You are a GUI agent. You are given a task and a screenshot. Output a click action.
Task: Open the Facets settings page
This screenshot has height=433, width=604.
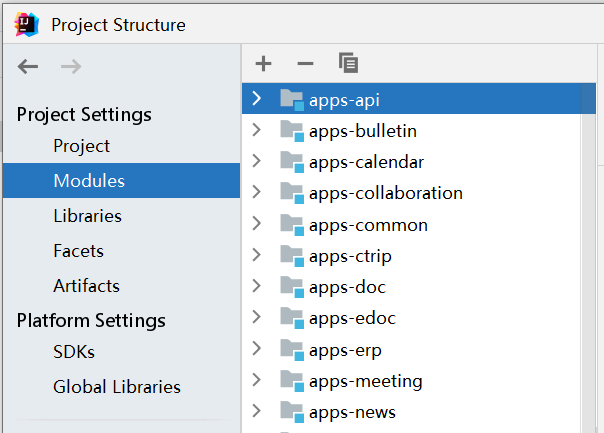[78, 251]
